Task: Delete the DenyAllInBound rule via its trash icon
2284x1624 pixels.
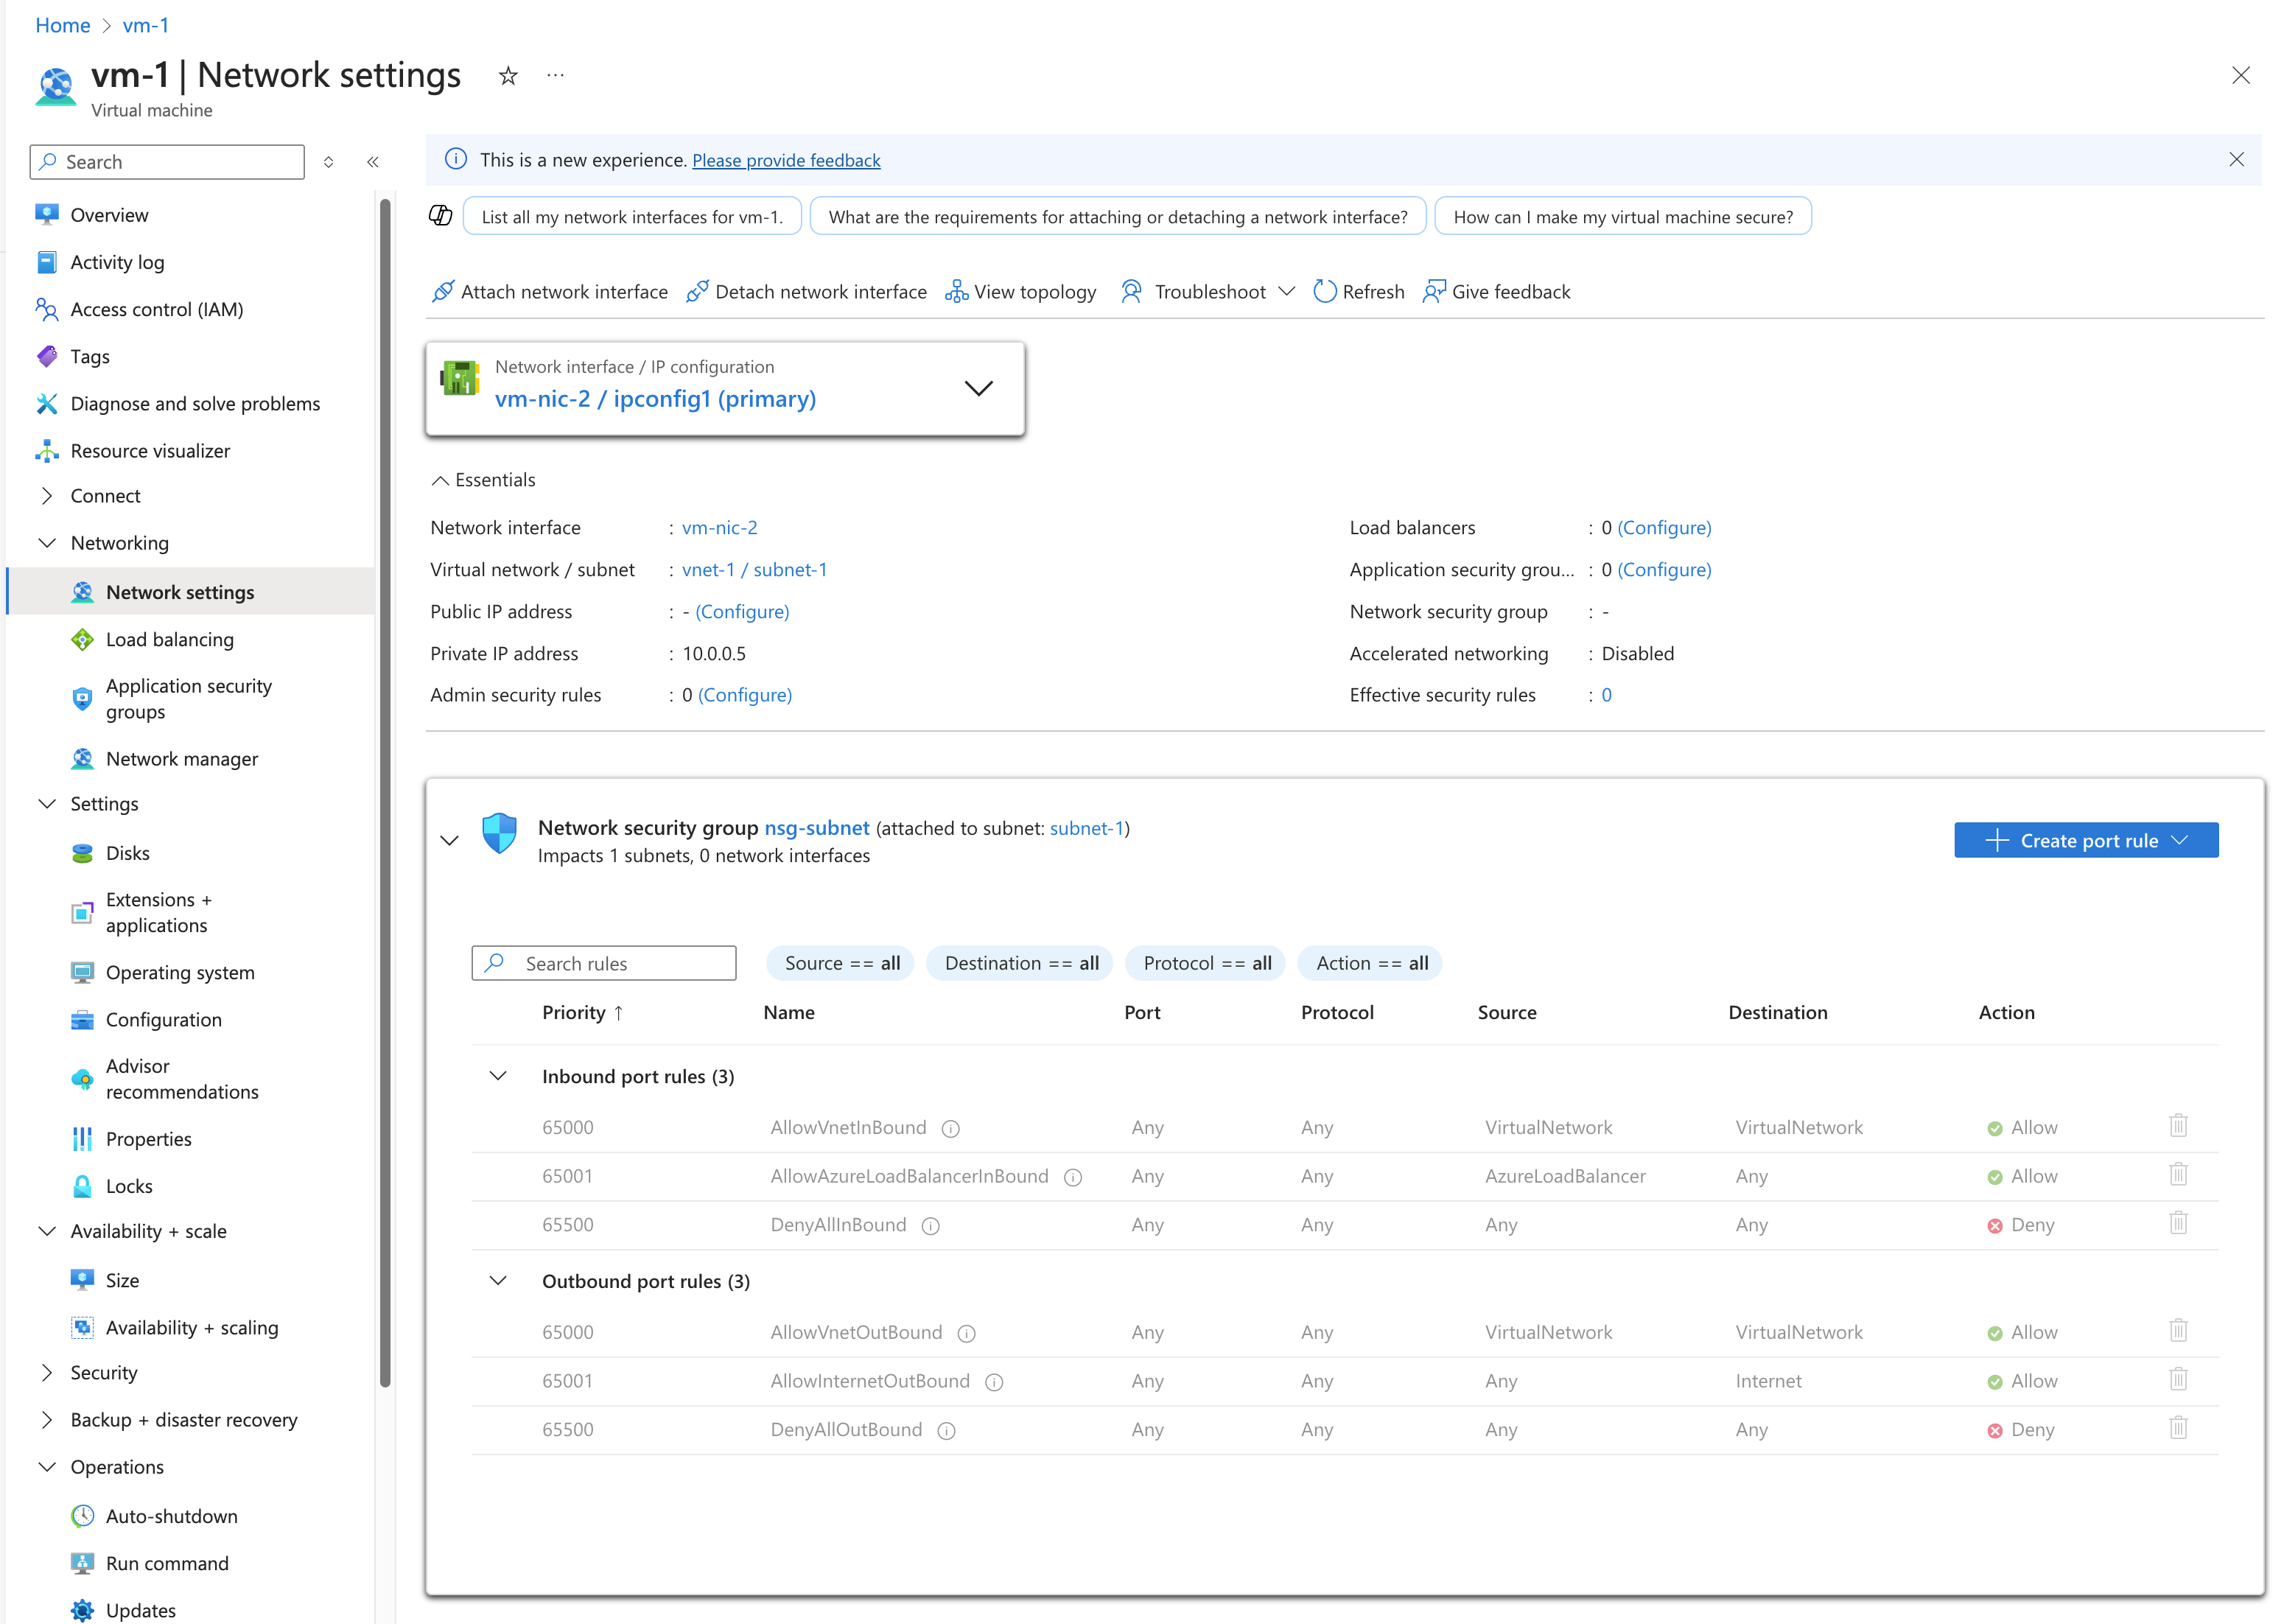Action: point(2179,1223)
